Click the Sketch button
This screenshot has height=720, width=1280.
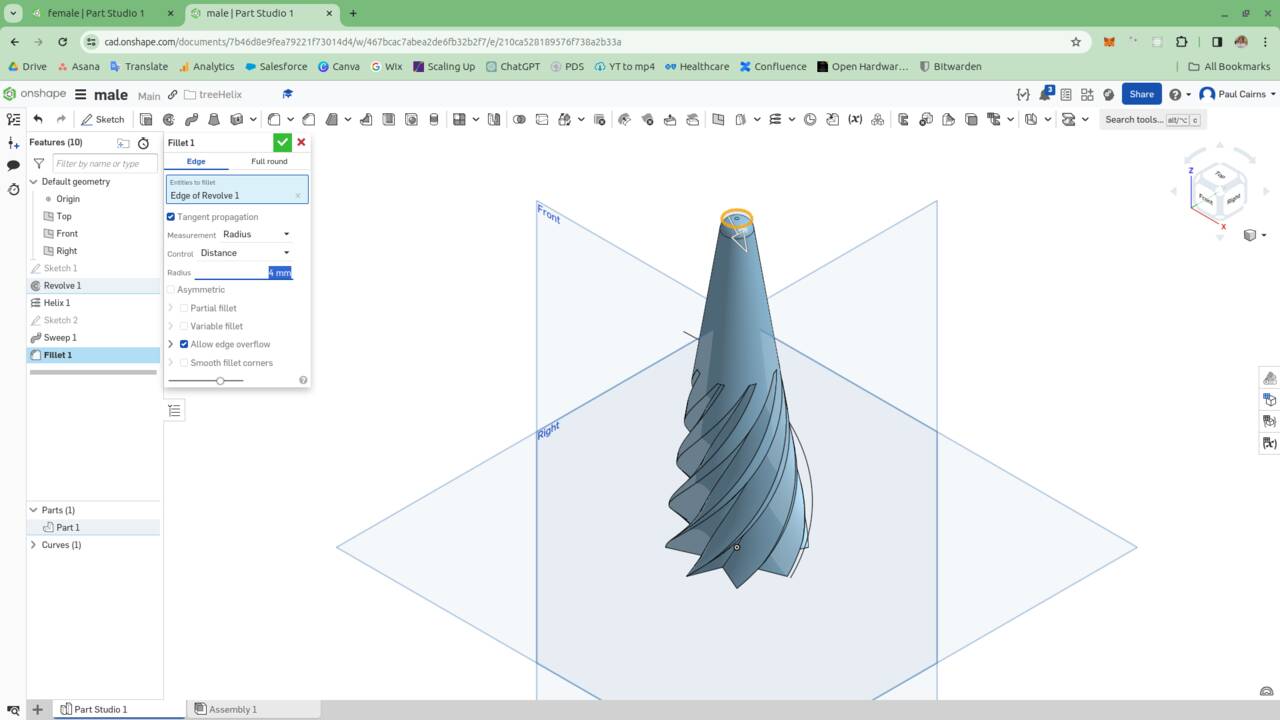pyautogui.click(x=103, y=119)
